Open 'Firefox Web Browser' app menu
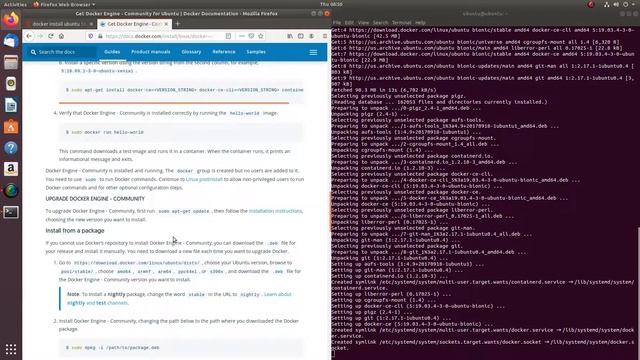The height and width of the screenshot is (360, 640). point(64,4)
